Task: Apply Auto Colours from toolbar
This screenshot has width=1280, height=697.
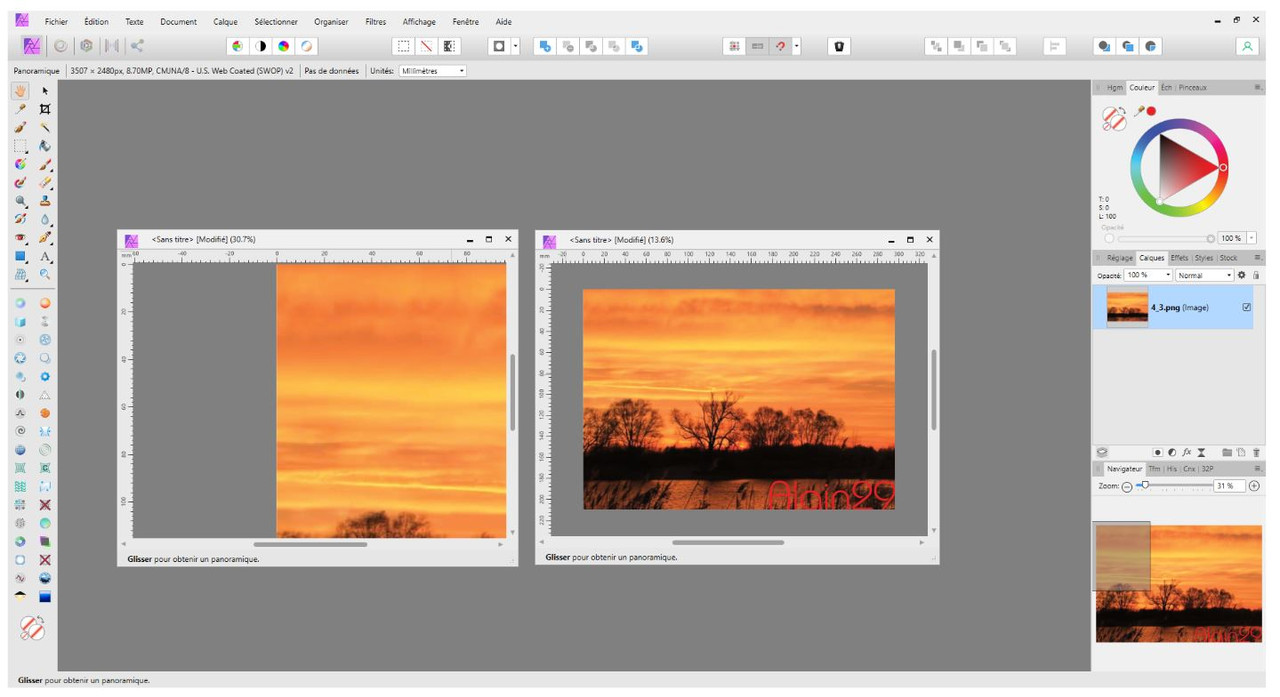Action: point(284,46)
